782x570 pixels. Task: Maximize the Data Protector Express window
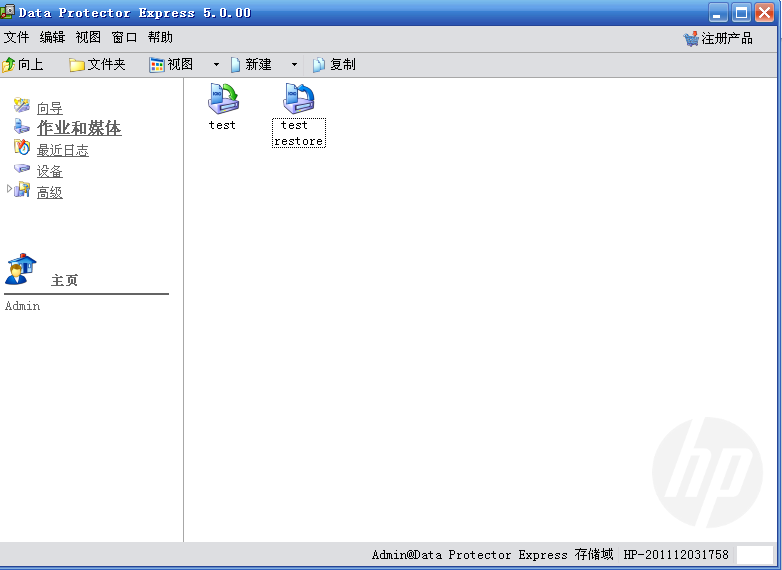tap(741, 12)
